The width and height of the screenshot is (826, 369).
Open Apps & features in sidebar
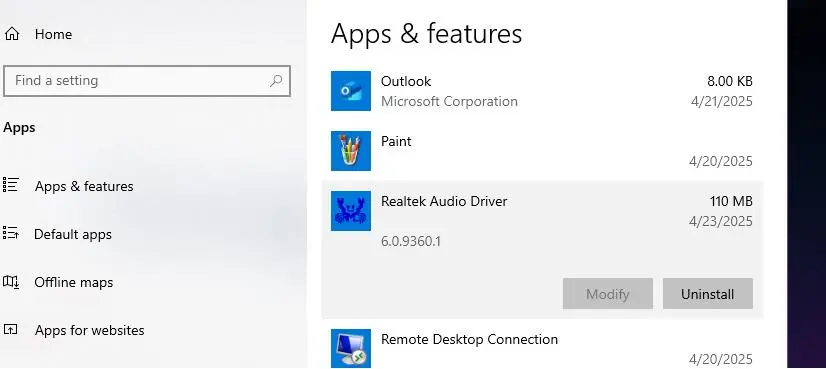coord(84,186)
